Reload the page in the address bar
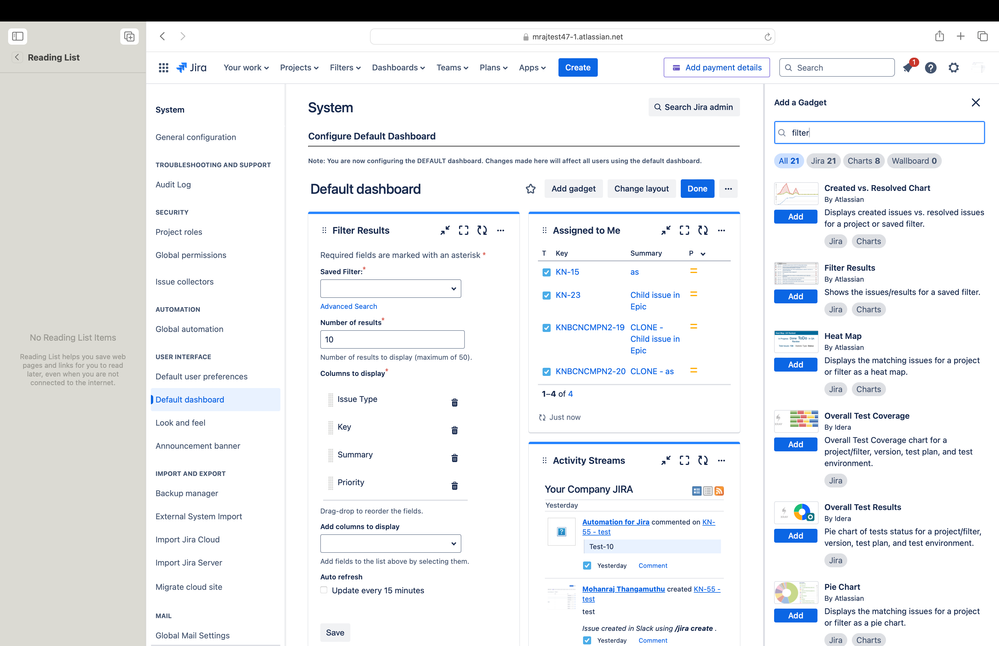 click(768, 37)
